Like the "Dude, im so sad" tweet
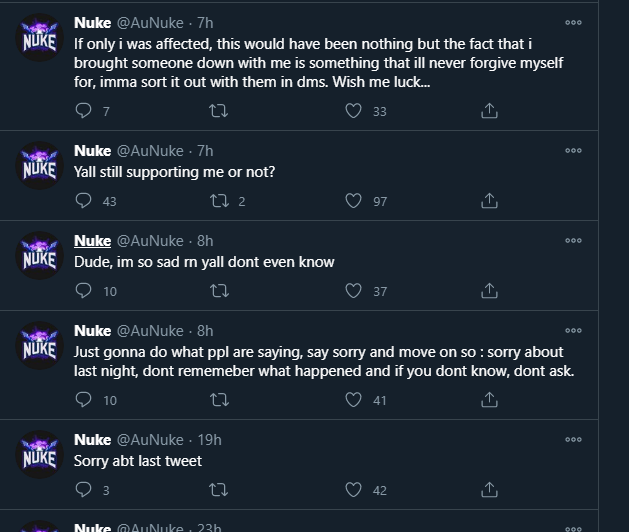Viewport: 629px width, 532px height. tap(353, 291)
